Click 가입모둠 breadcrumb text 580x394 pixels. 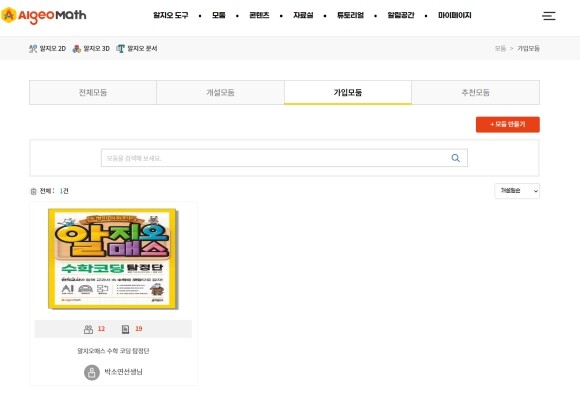click(528, 48)
